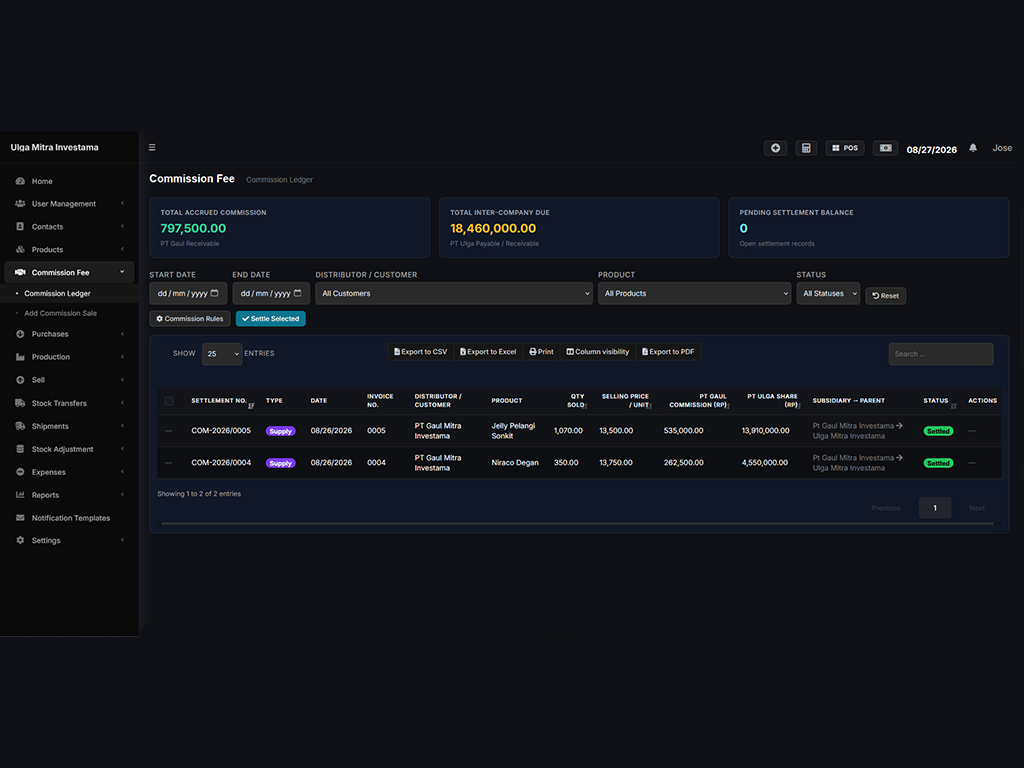
Task: Open the POS button in header
Action: click(844, 148)
